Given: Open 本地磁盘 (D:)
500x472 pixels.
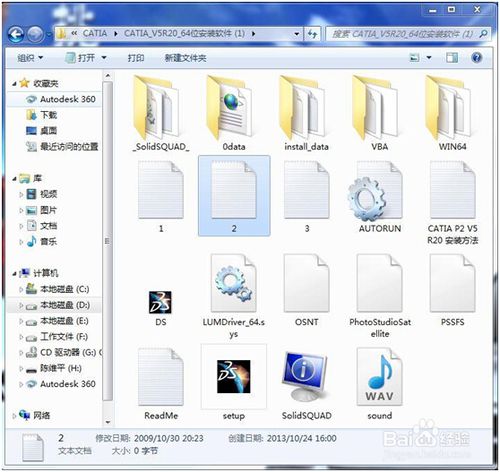Looking at the screenshot, I should pyautogui.click(x=57, y=305).
